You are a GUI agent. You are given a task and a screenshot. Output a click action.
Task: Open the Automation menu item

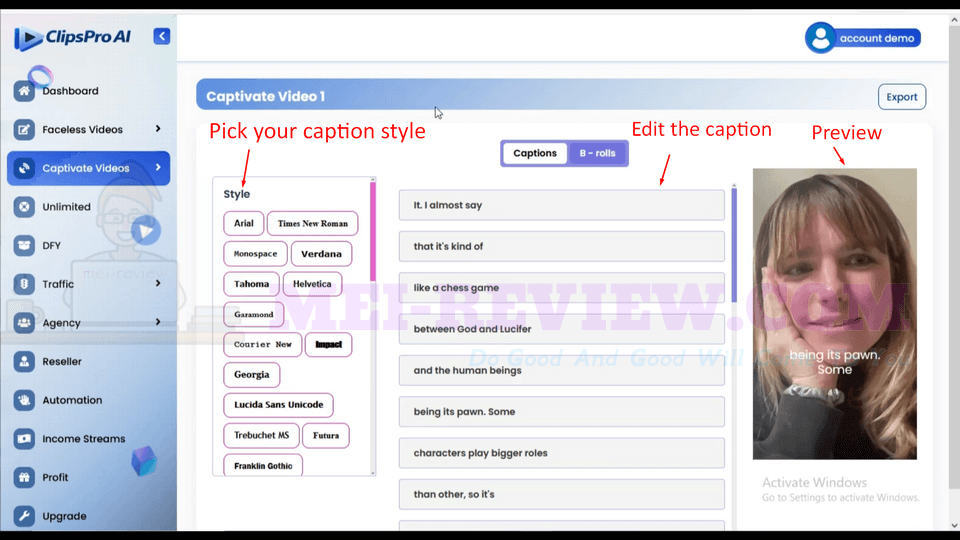72,400
